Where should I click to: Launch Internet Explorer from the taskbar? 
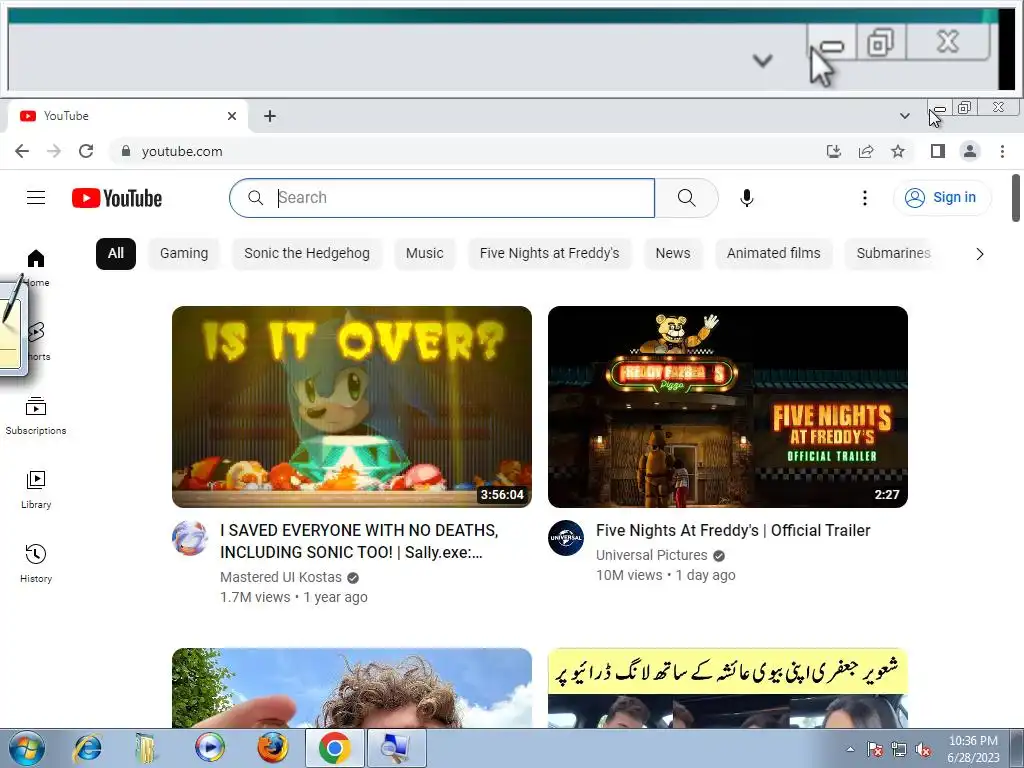click(x=88, y=748)
